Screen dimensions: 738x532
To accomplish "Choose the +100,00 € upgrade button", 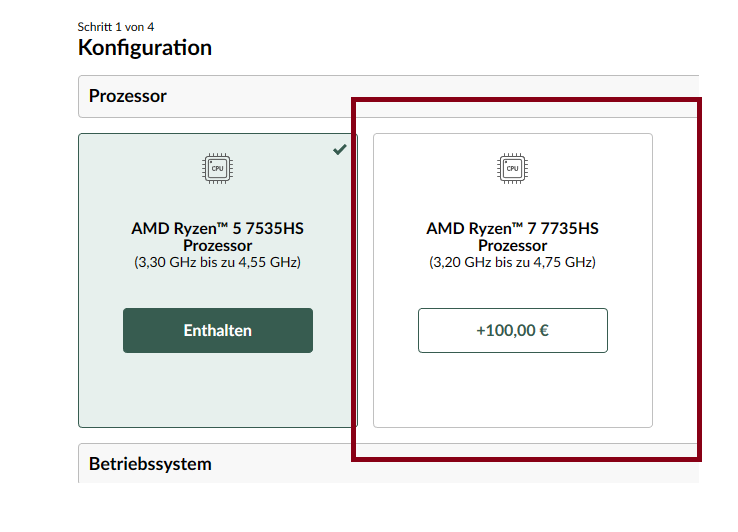I will tap(512, 330).
